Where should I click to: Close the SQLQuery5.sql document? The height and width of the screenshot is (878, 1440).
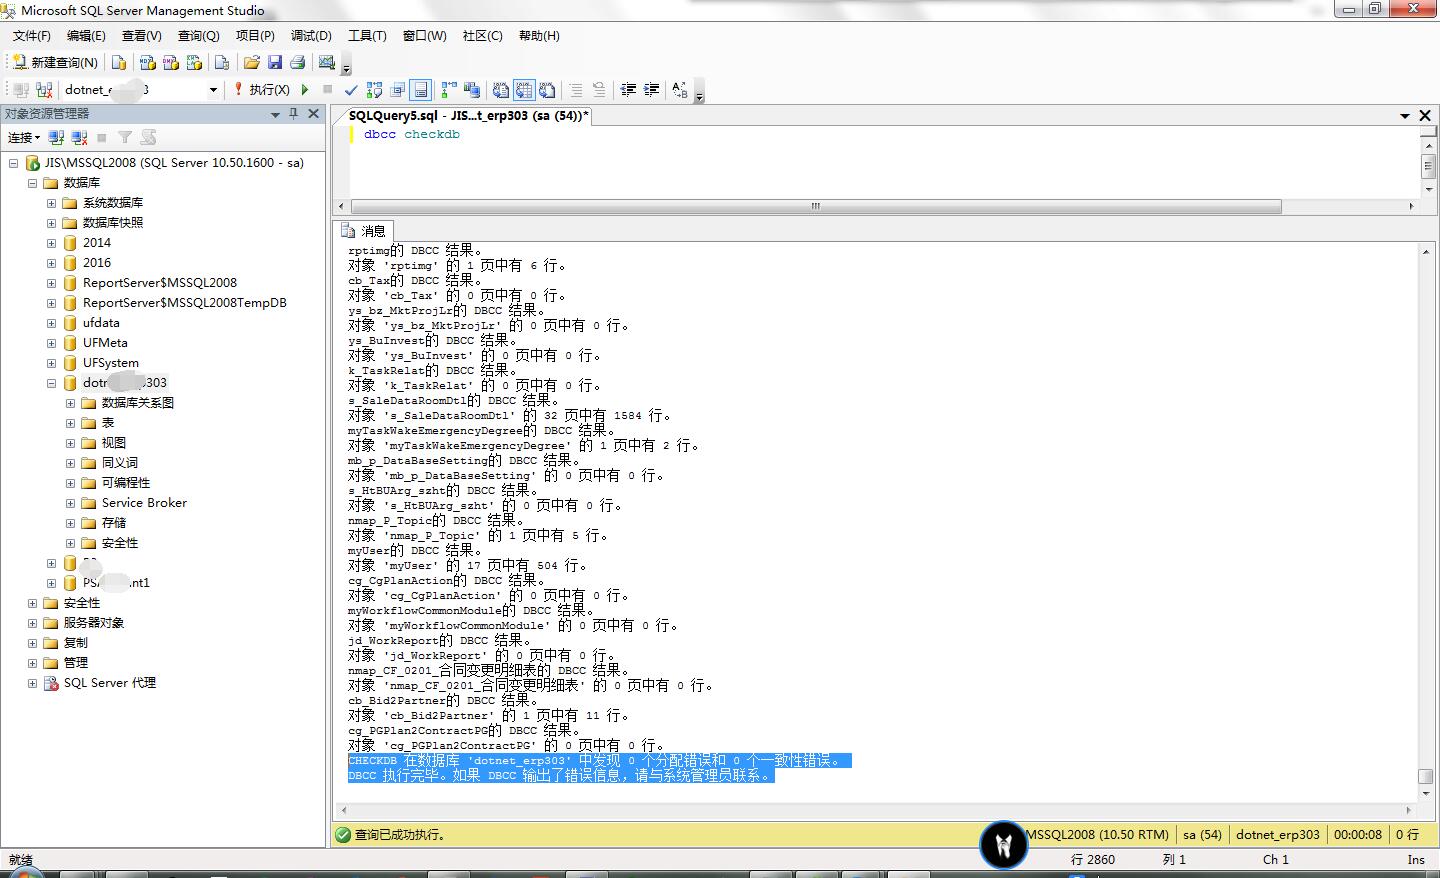[x=1427, y=116]
